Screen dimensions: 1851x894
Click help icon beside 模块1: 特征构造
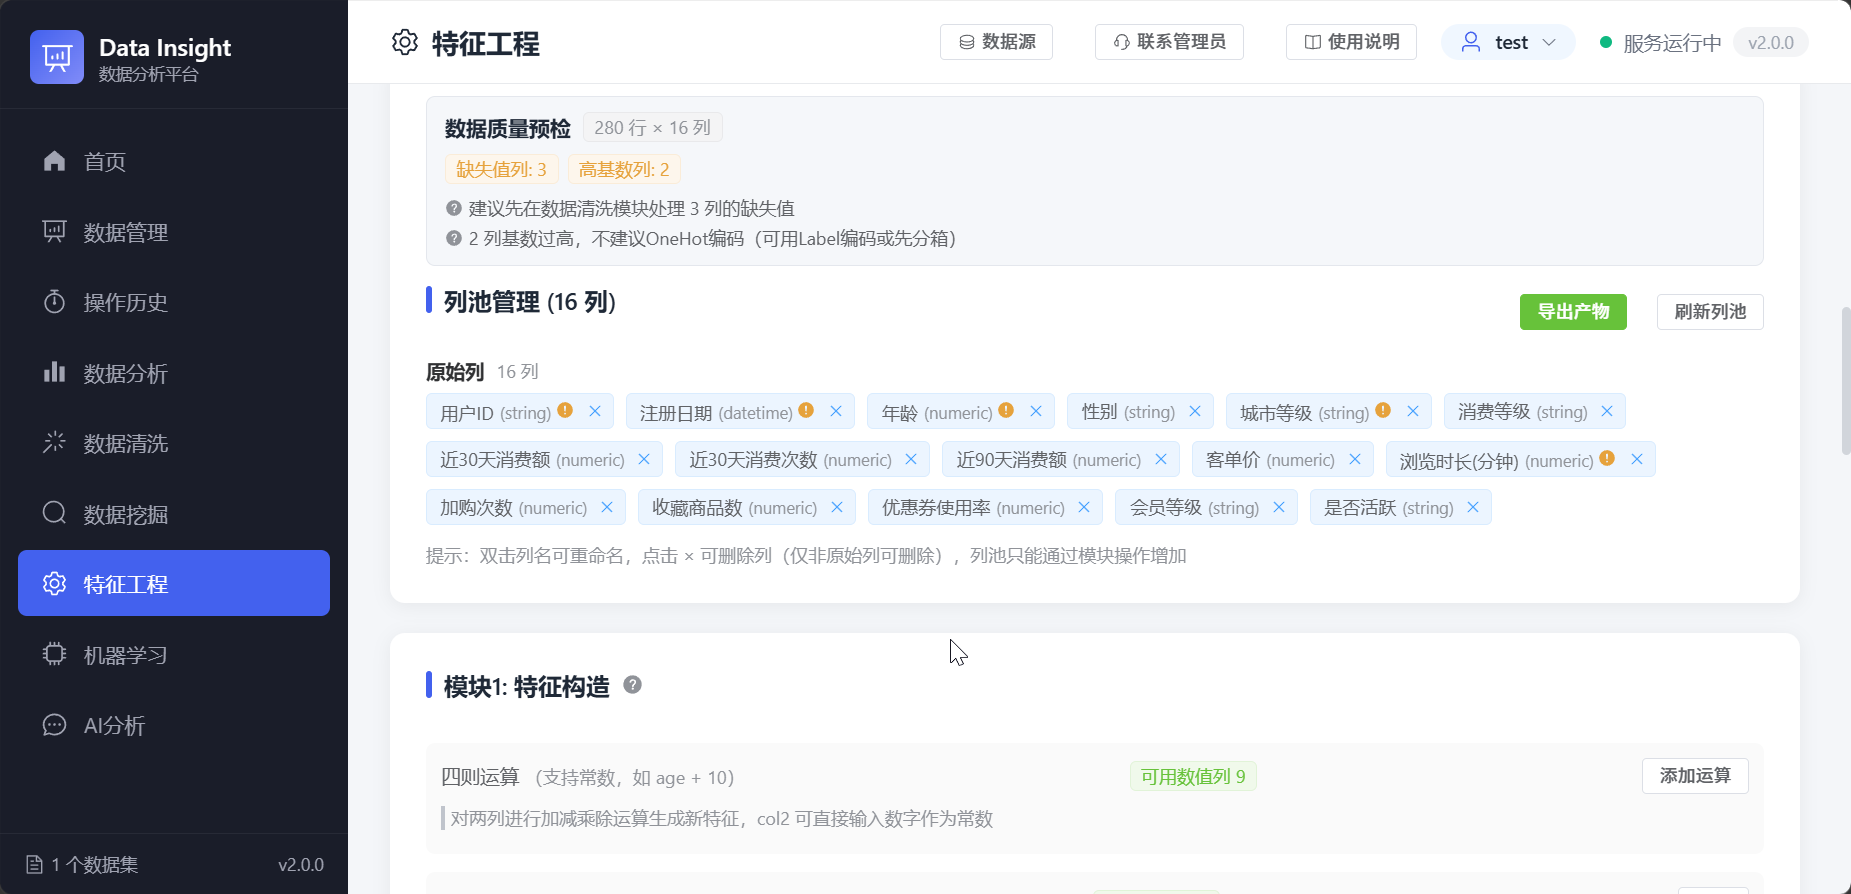(632, 685)
